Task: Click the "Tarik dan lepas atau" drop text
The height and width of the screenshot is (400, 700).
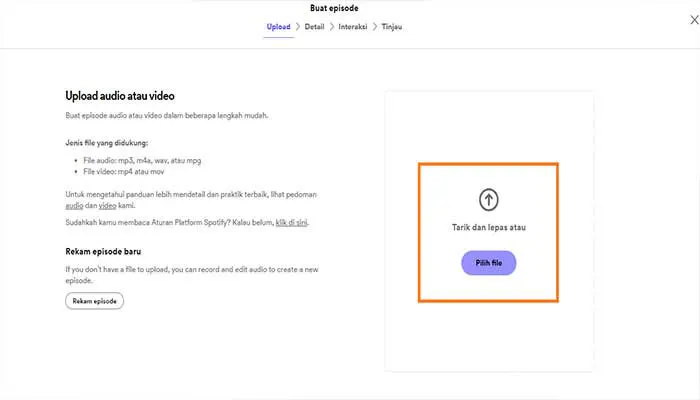Action: tap(488, 228)
